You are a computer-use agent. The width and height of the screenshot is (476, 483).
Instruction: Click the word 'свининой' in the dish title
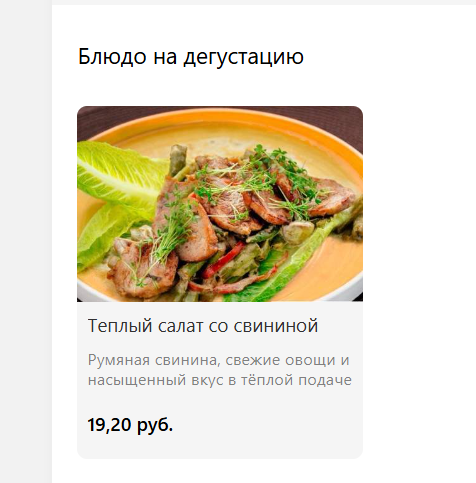tap(276, 326)
